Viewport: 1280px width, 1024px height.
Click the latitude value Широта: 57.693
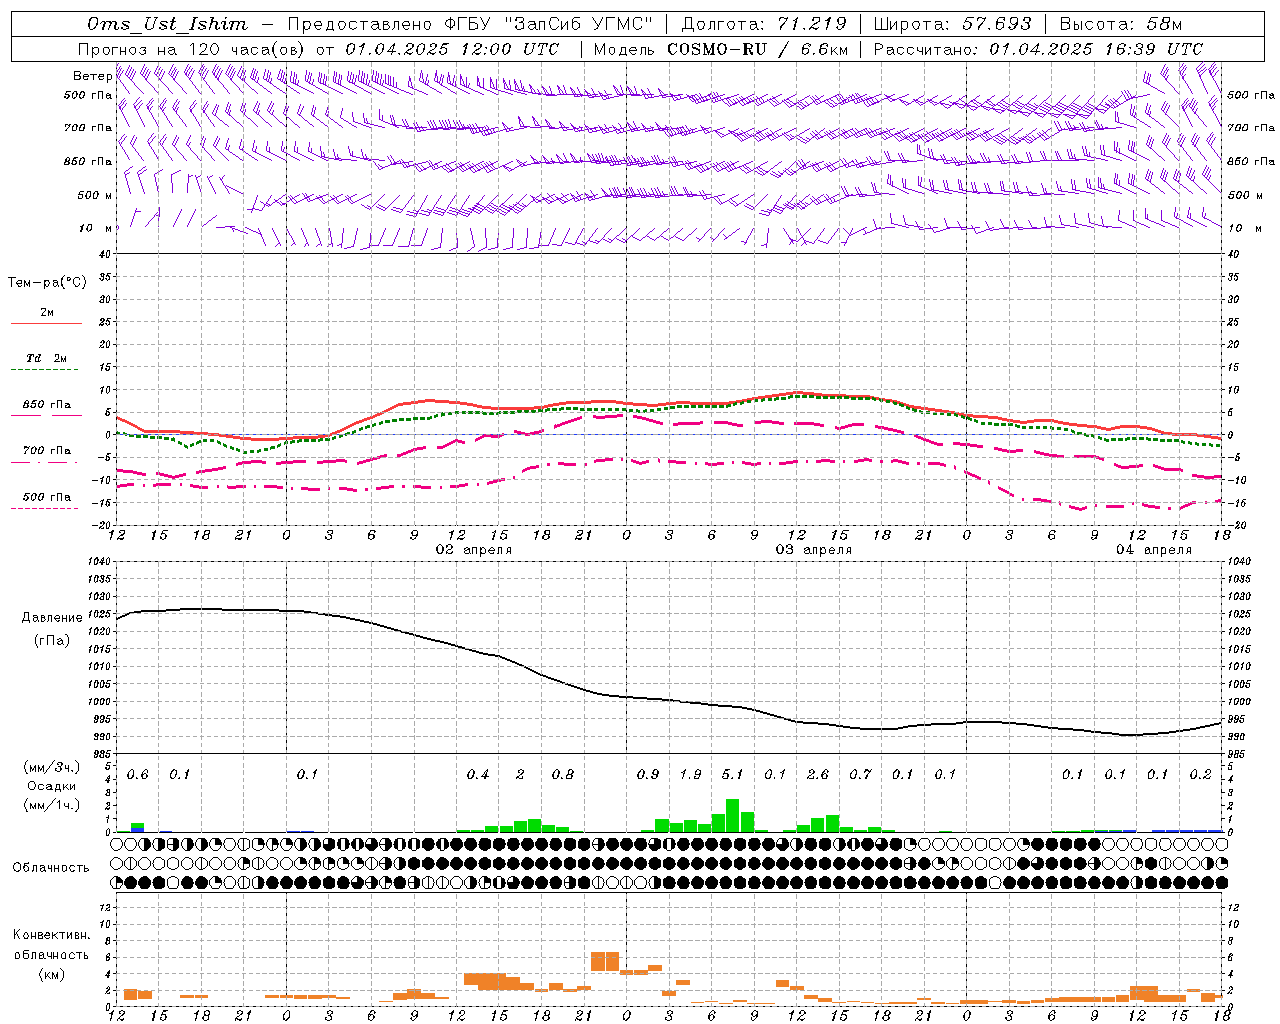click(953, 24)
